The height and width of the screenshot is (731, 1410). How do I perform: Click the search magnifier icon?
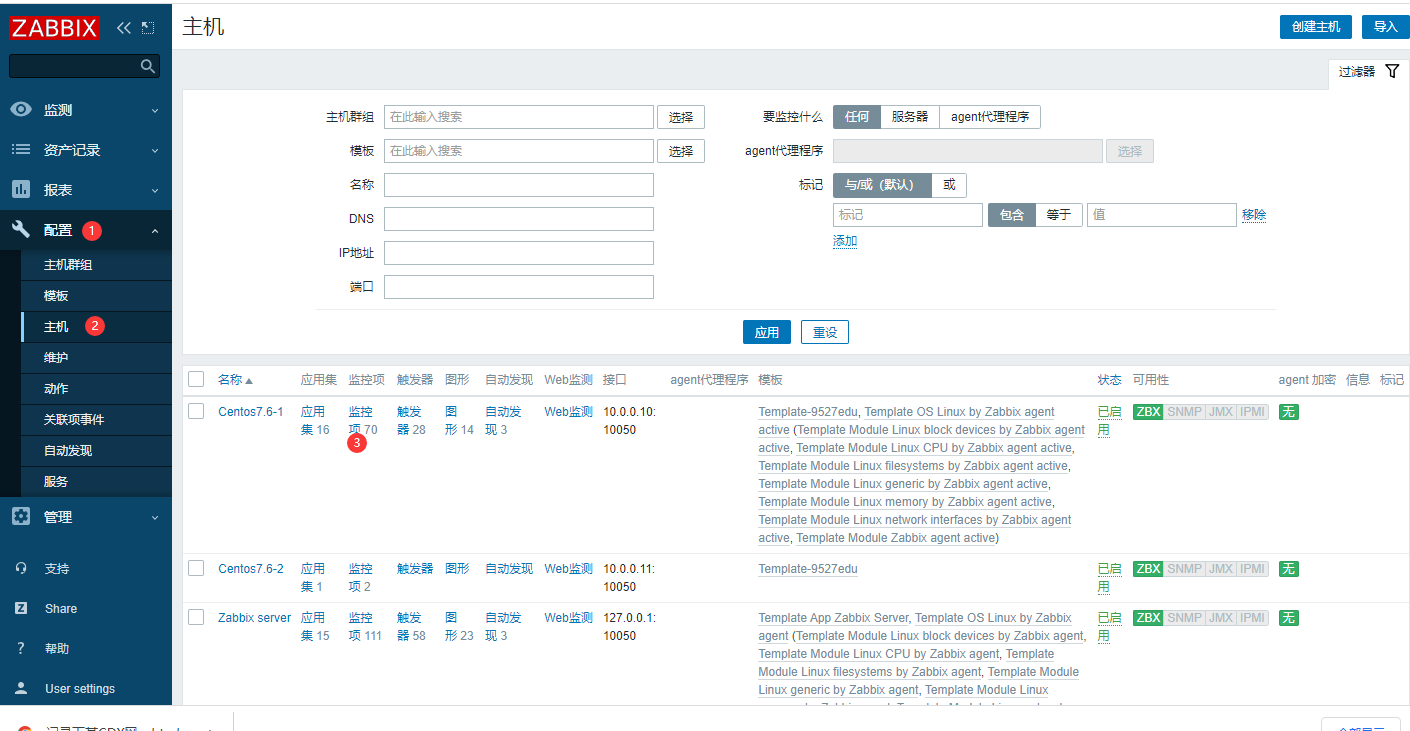[148, 66]
